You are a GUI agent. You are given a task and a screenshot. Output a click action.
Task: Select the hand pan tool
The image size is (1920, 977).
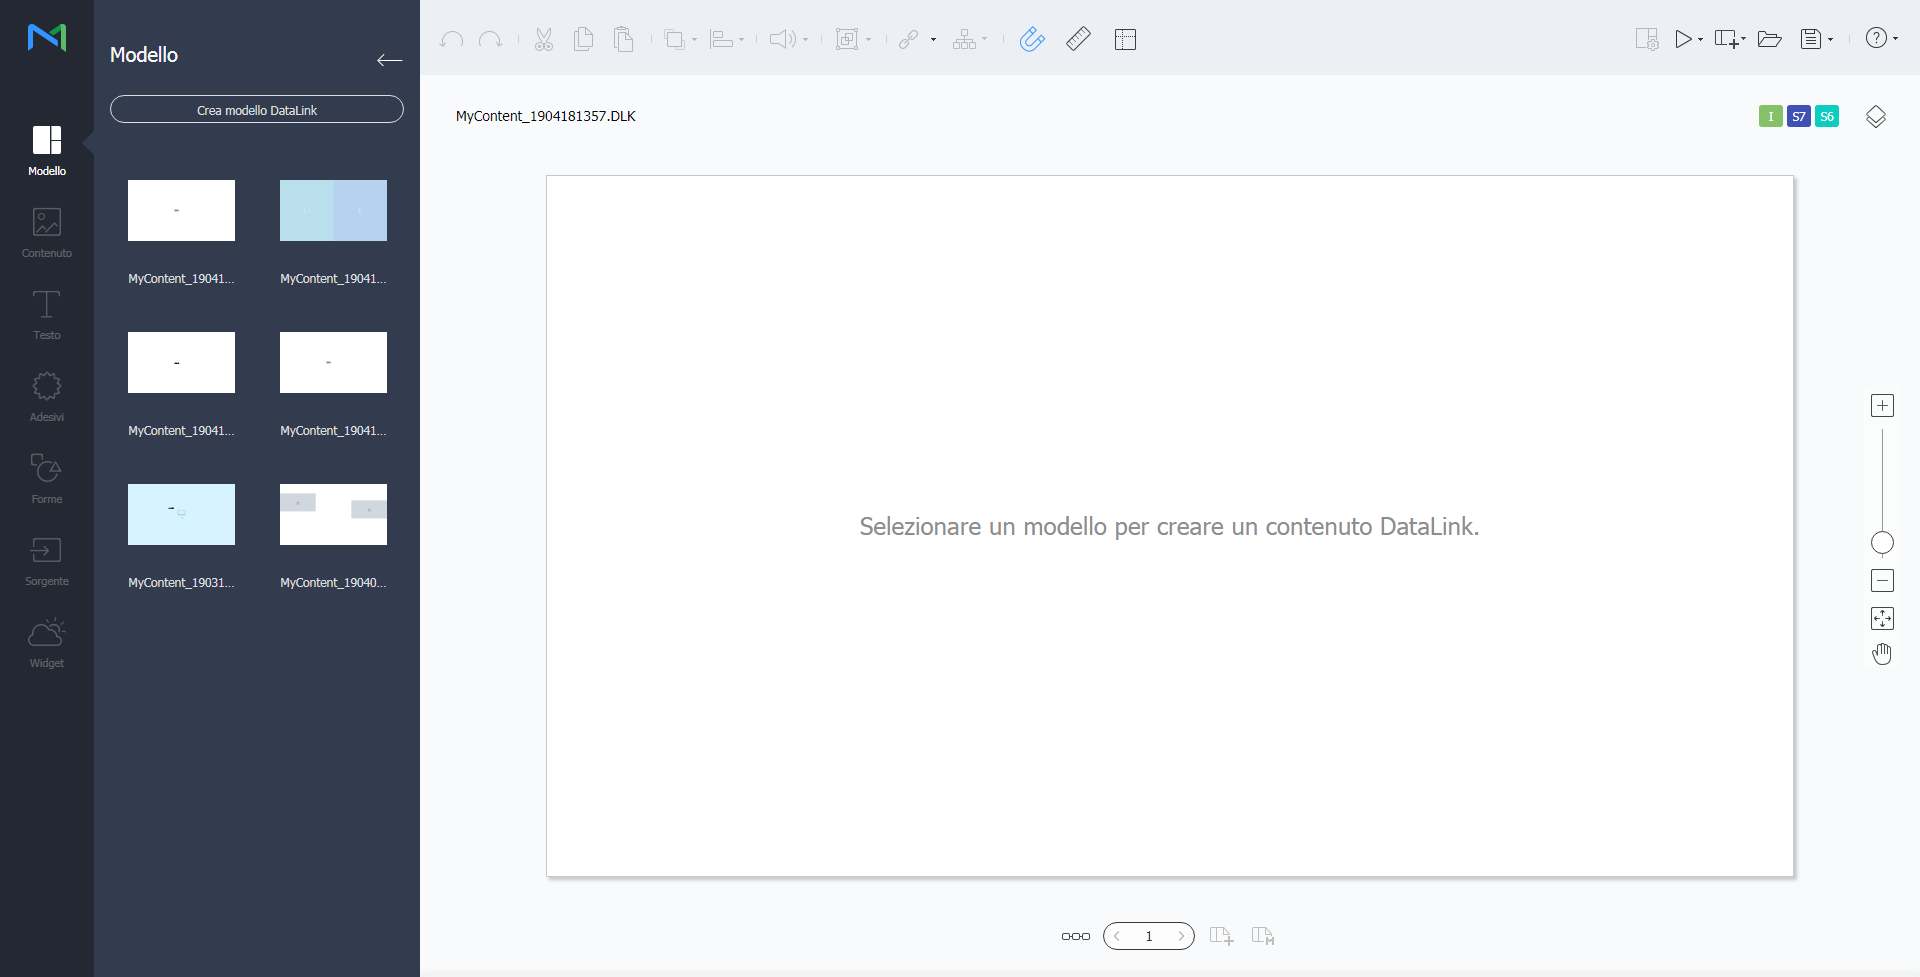coord(1881,655)
